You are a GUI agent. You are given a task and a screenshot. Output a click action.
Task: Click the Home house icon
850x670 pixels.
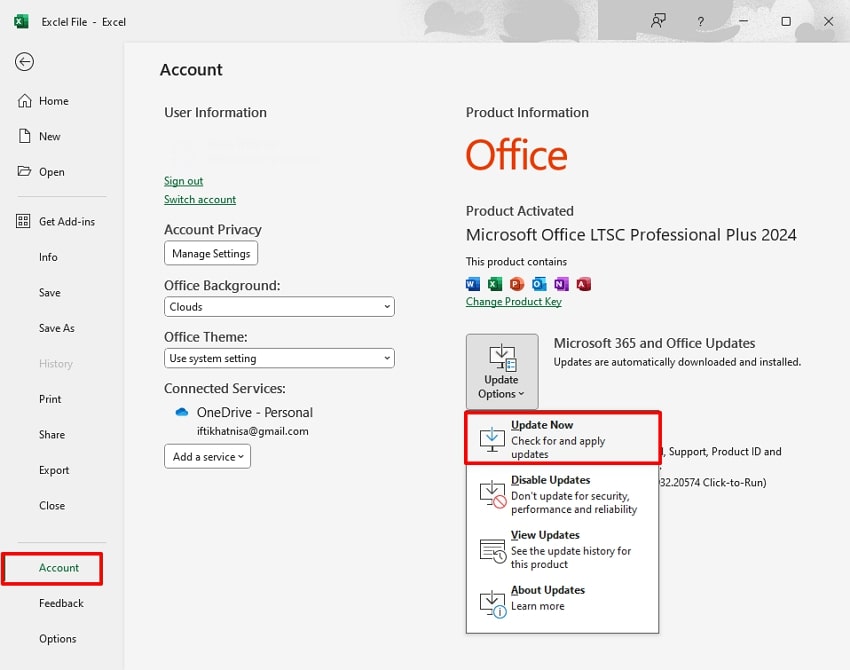24,101
